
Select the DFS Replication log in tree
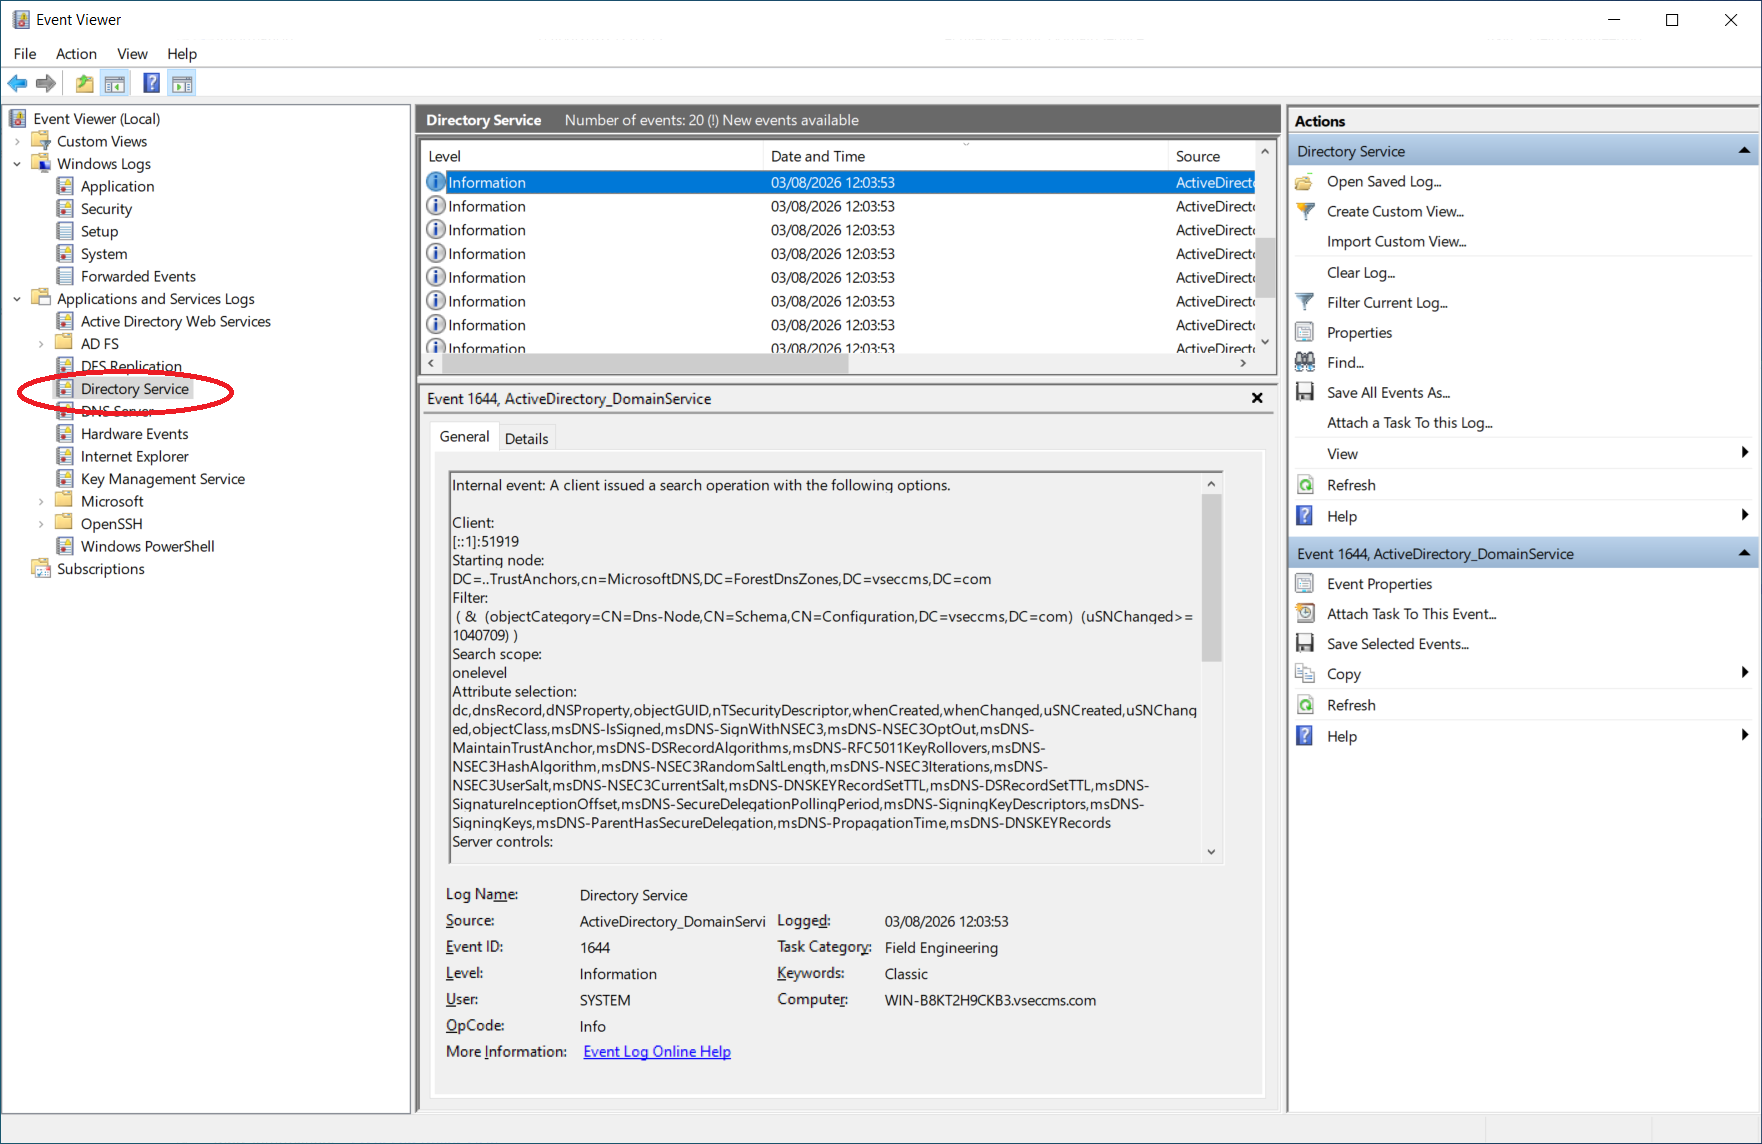[131, 366]
